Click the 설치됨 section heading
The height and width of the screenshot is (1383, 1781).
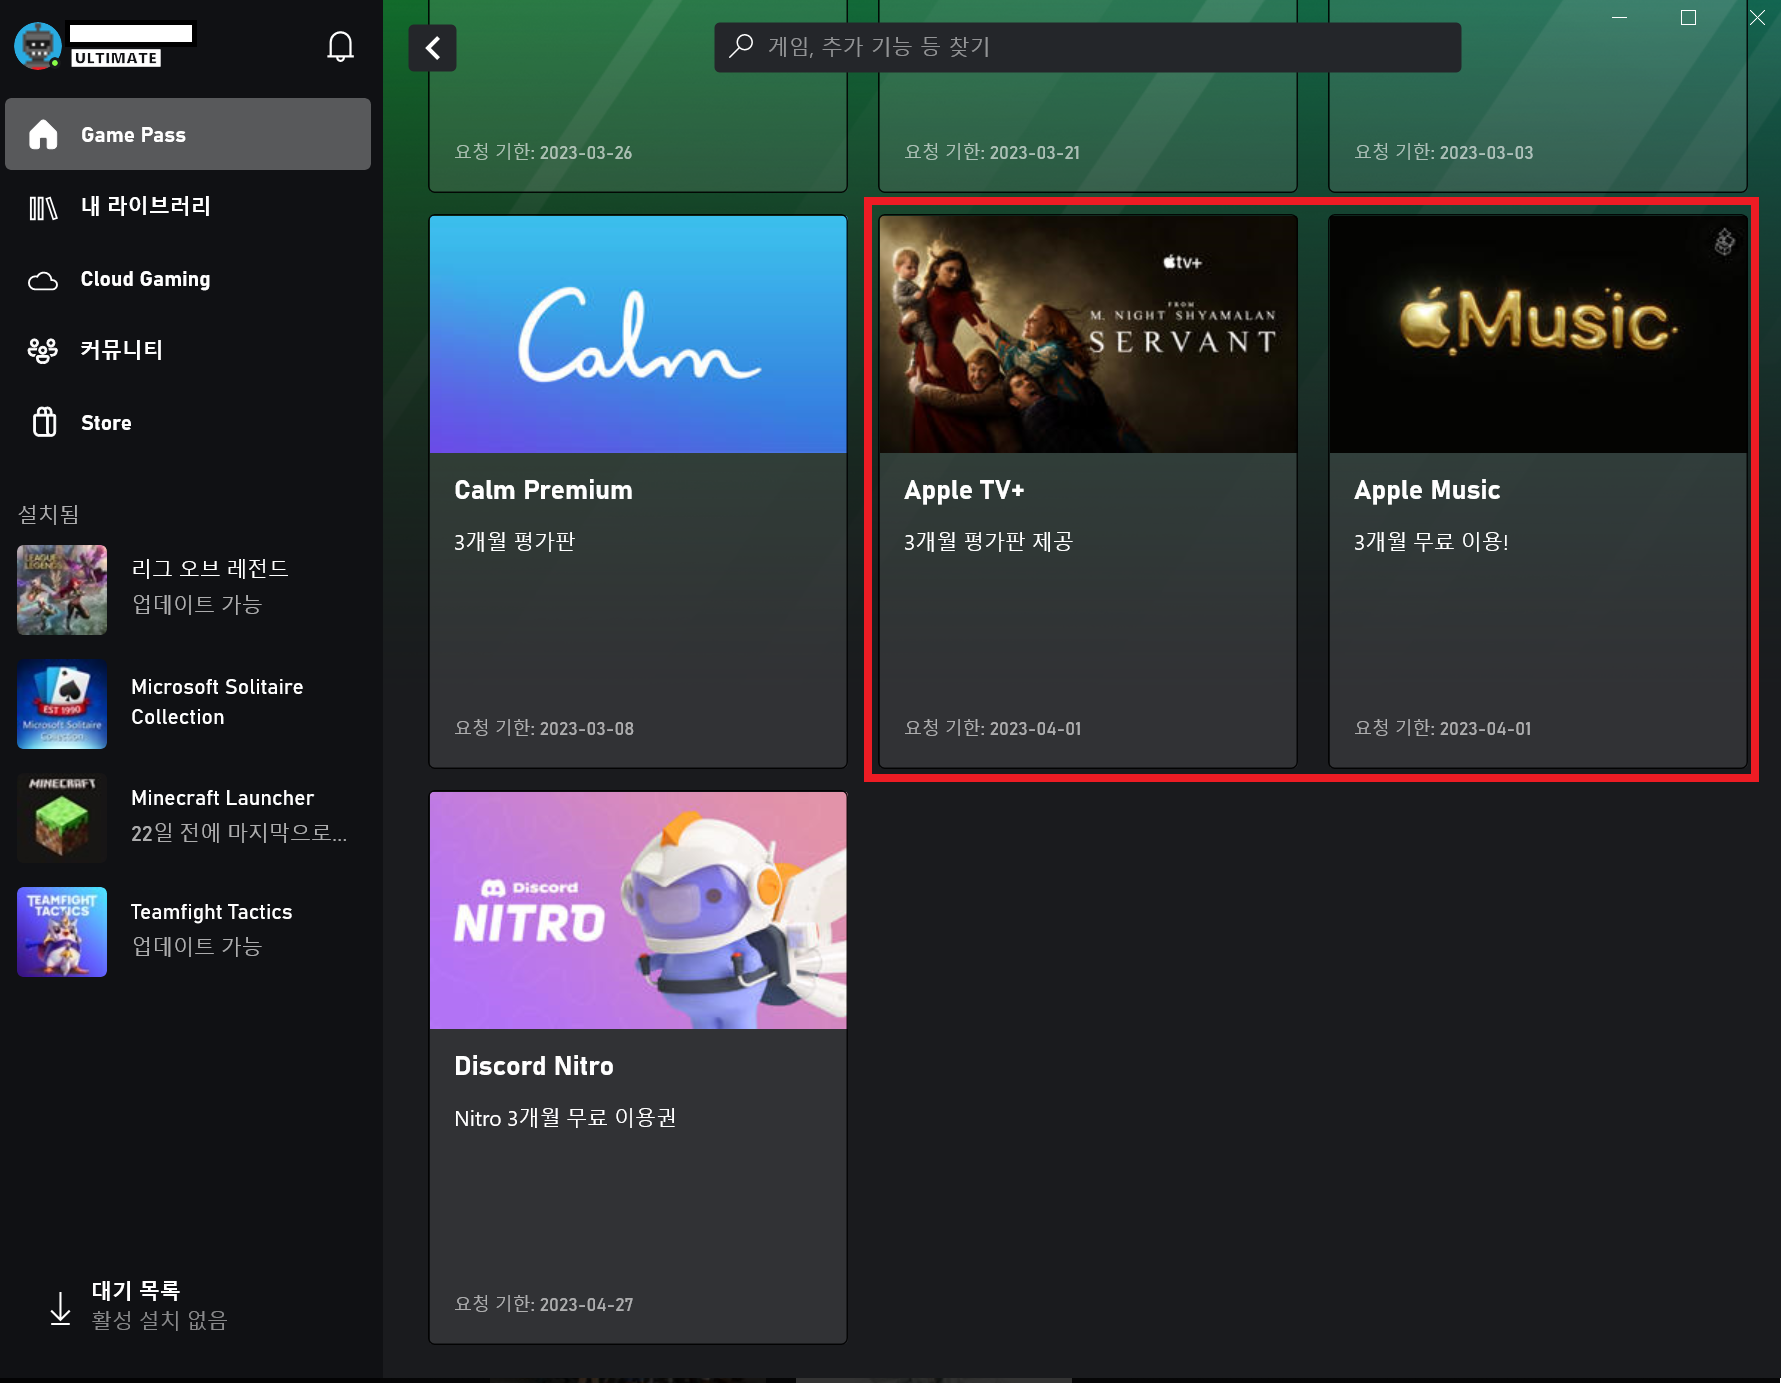[48, 514]
